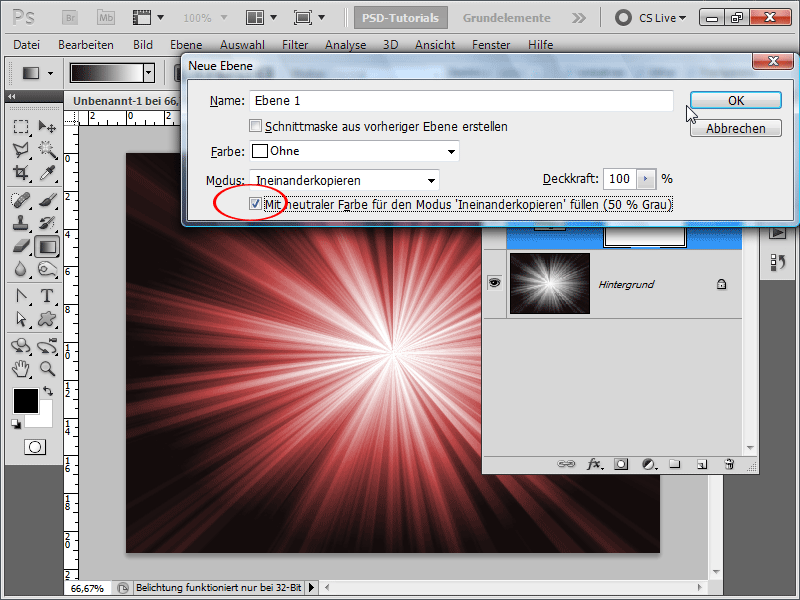Select the Polygonal Lasso tool

click(x=21, y=149)
